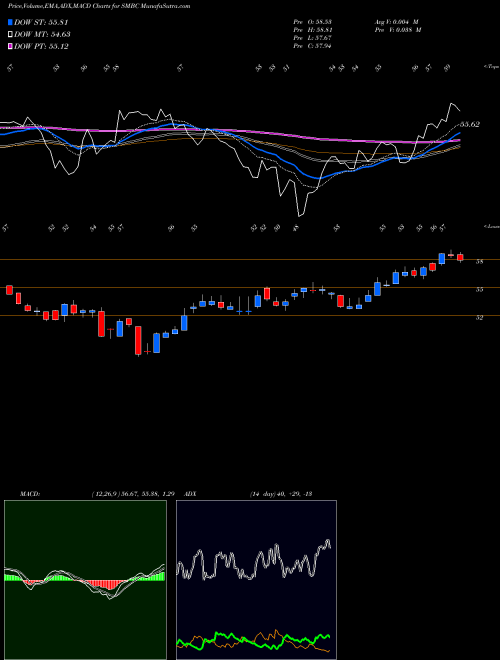Click the Pre O: 58.58 value
The image size is (500, 660).
pyautogui.click(x=312, y=22)
